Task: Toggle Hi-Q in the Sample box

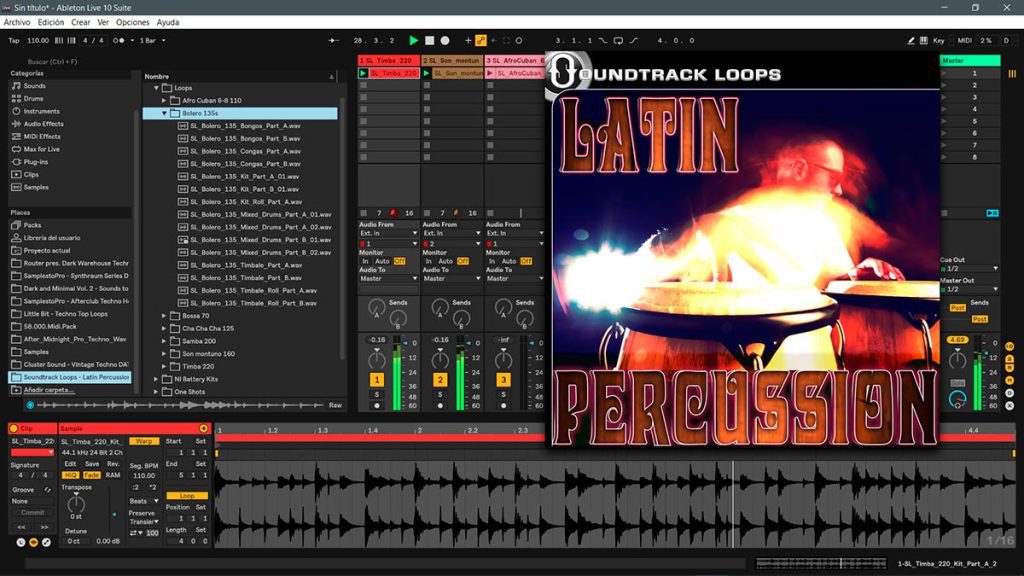Action: click(x=72, y=476)
